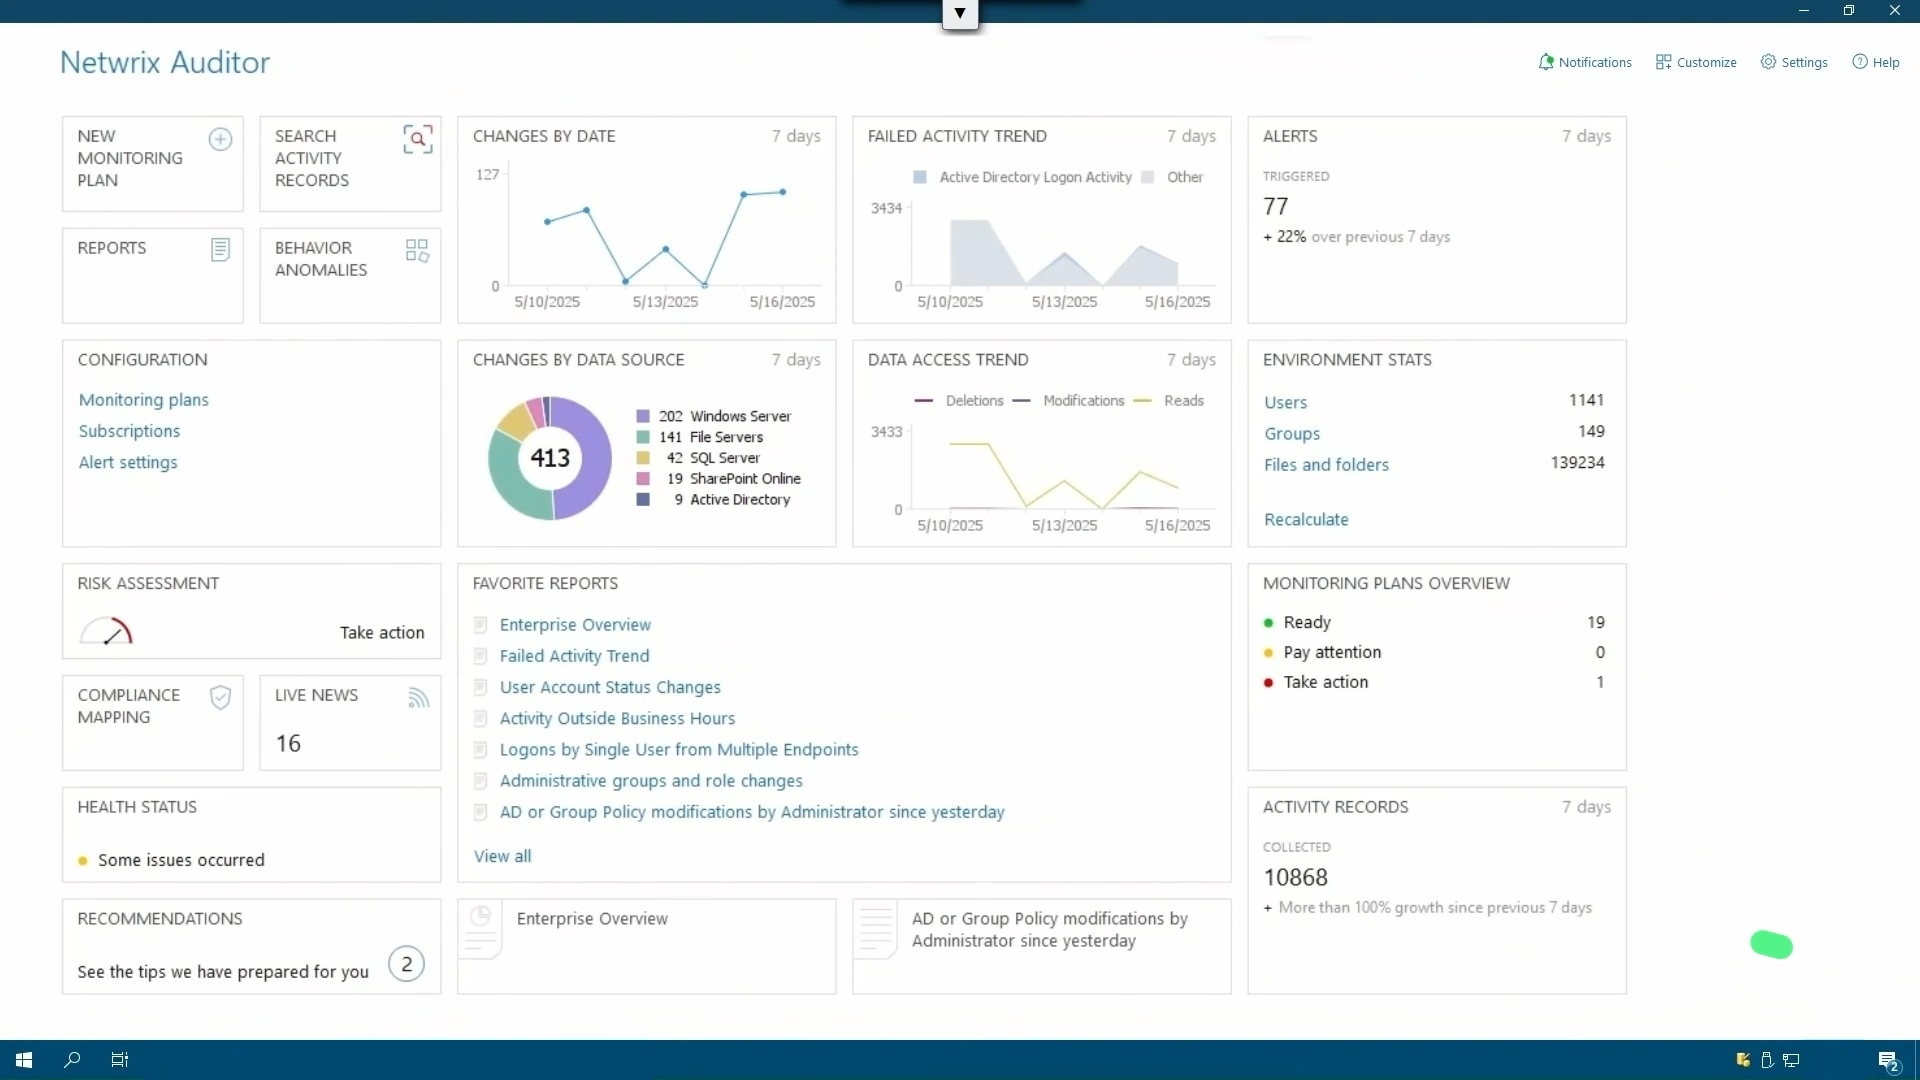Click the Notifications bell icon
Viewport: 1920px width, 1080px height.
pos(1546,62)
